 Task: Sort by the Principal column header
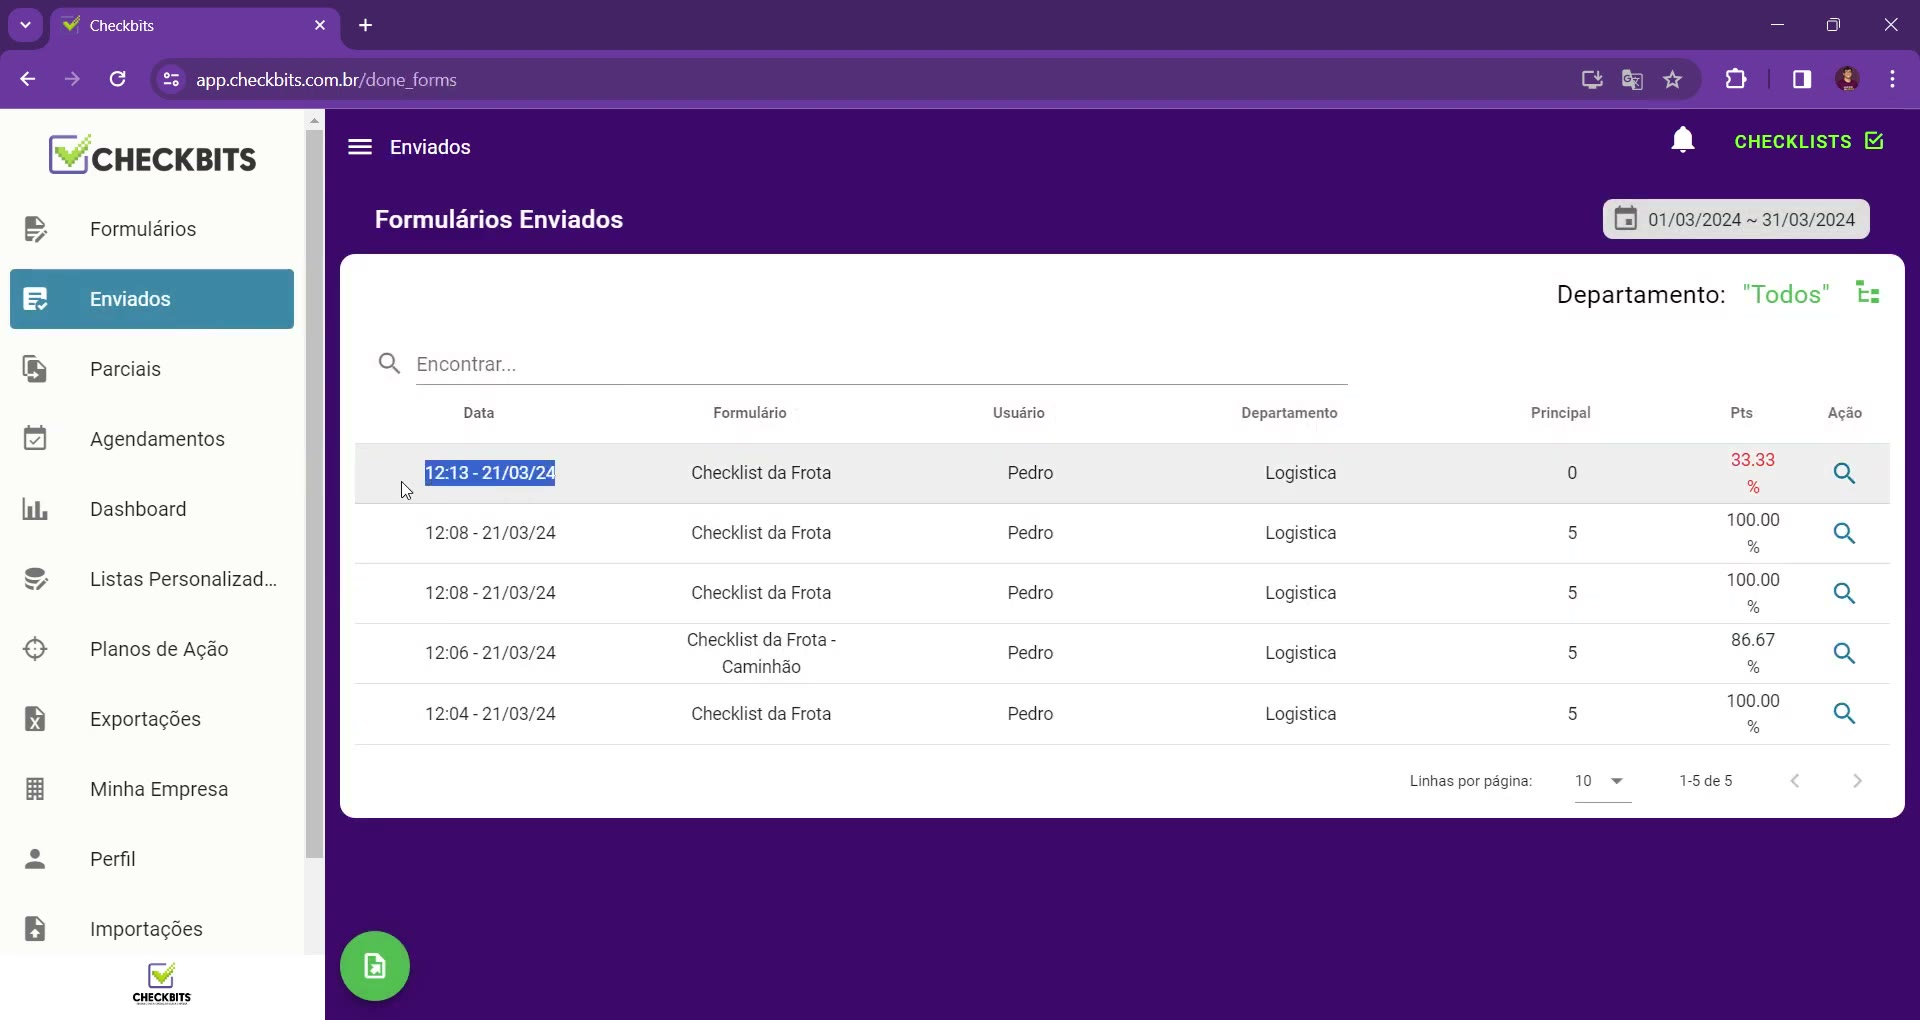(1560, 413)
